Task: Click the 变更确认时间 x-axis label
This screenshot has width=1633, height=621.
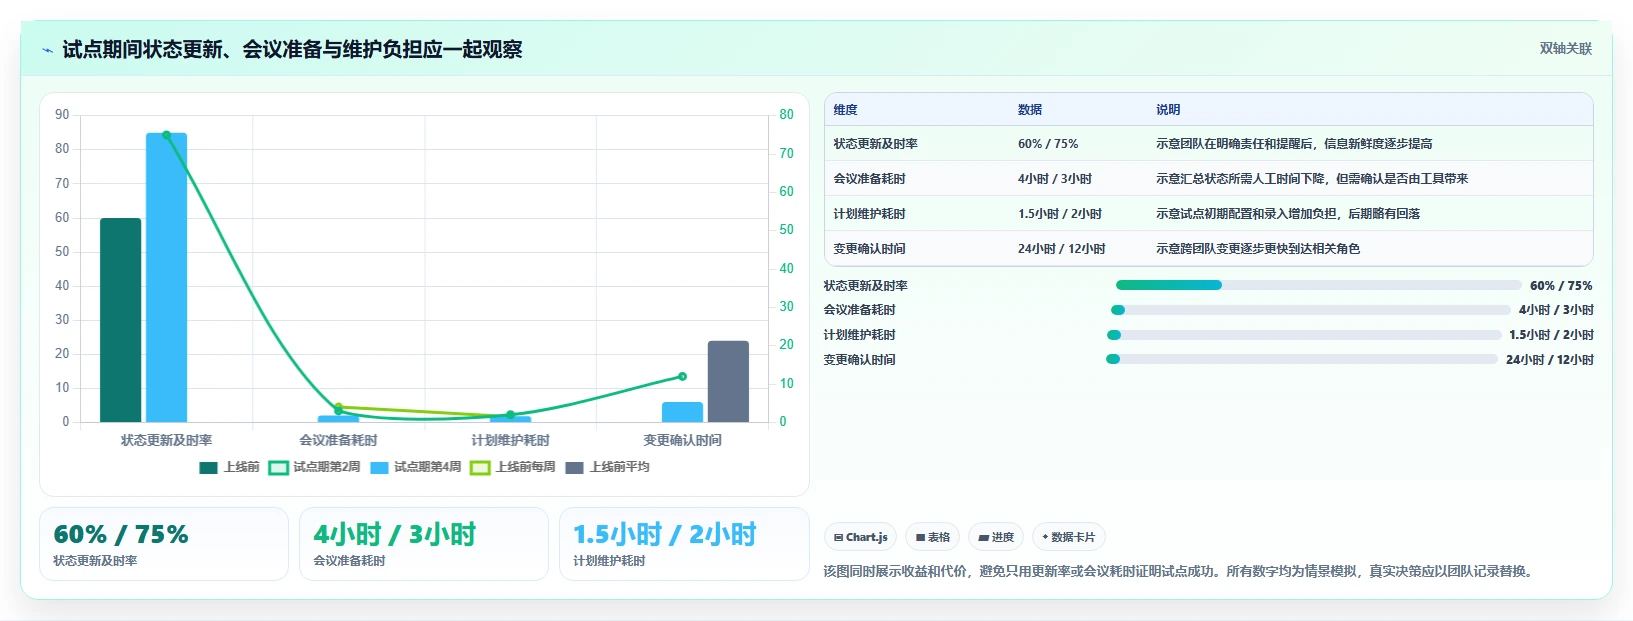Action: (x=682, y=440)
